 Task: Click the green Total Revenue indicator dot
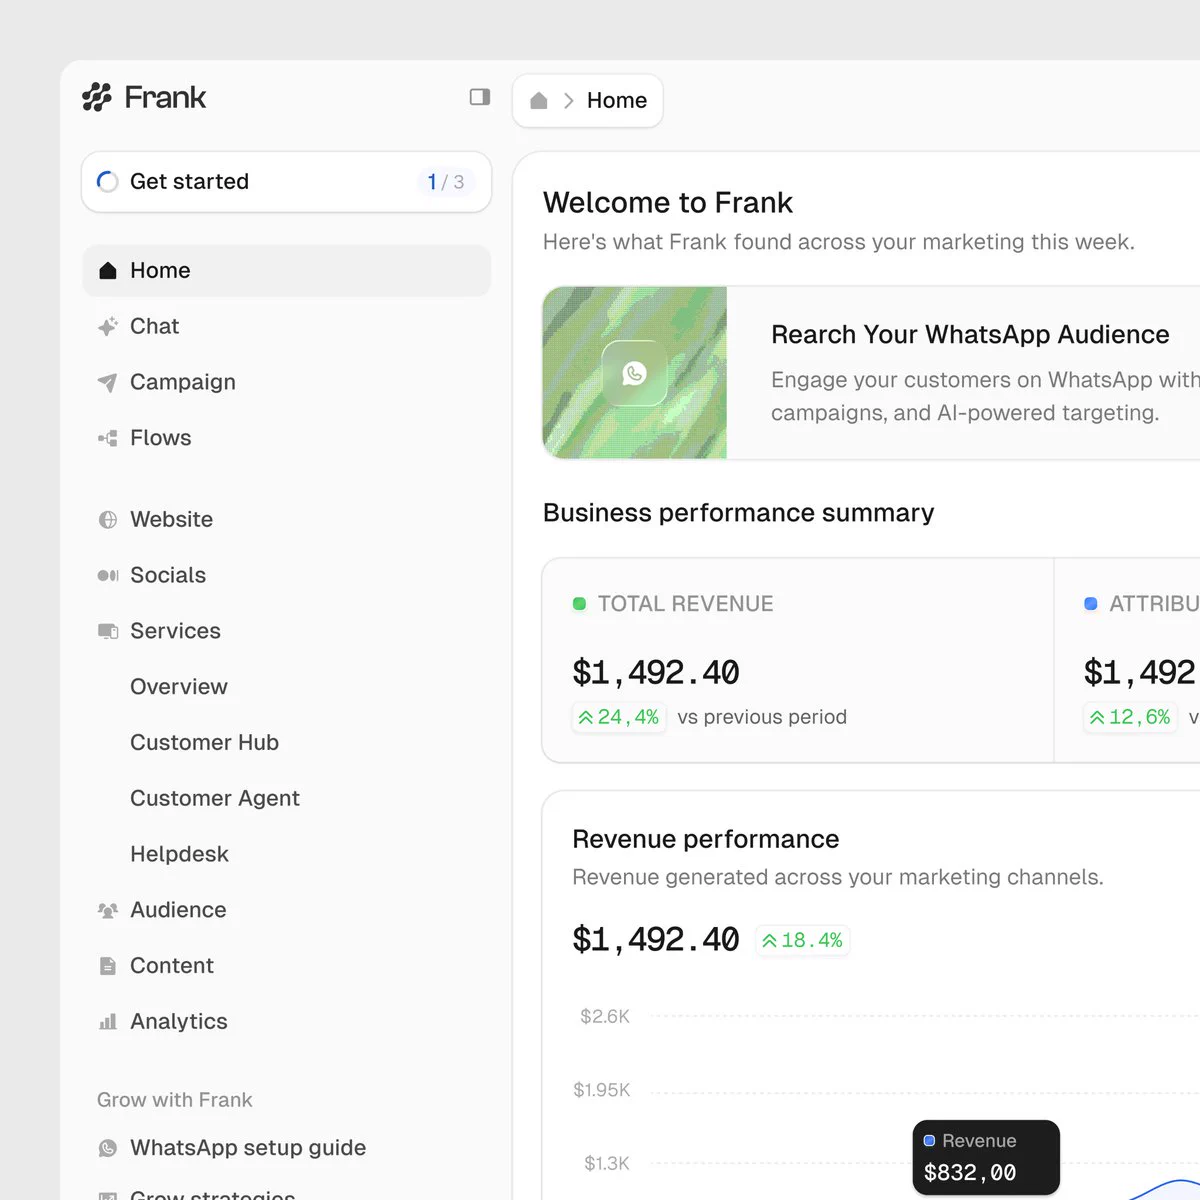(579, 604)
